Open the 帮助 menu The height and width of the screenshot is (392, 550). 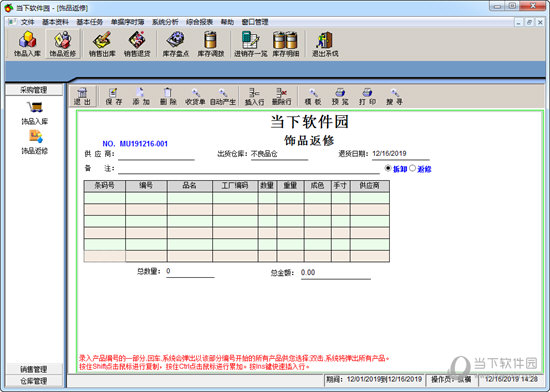click(x=227, y=22)
